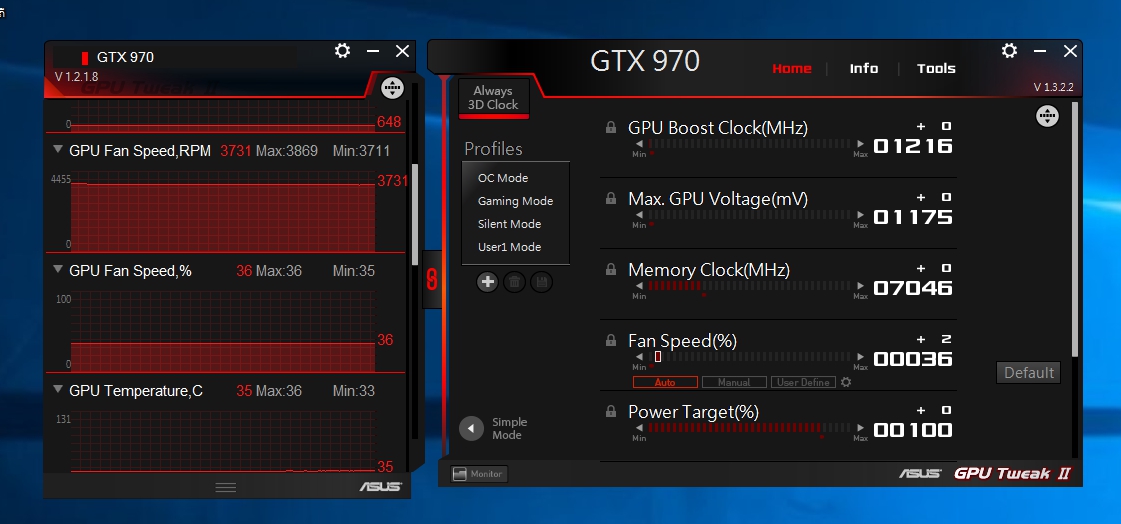Click version text 'V 1.3.2.2'
1121x524 pixels.
(1053, 87)
